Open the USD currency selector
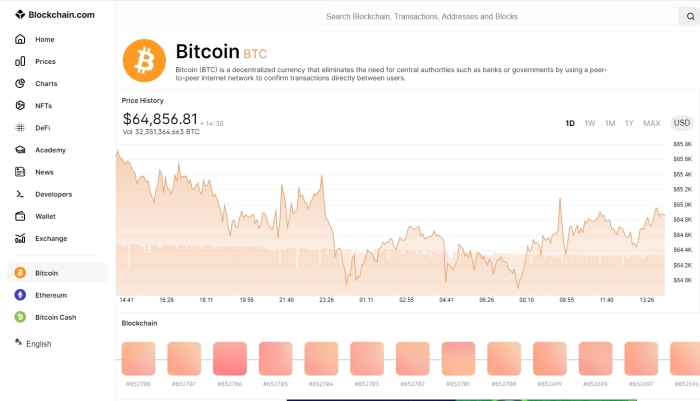This screenshot has height=401, width=700. coord(681,123)
